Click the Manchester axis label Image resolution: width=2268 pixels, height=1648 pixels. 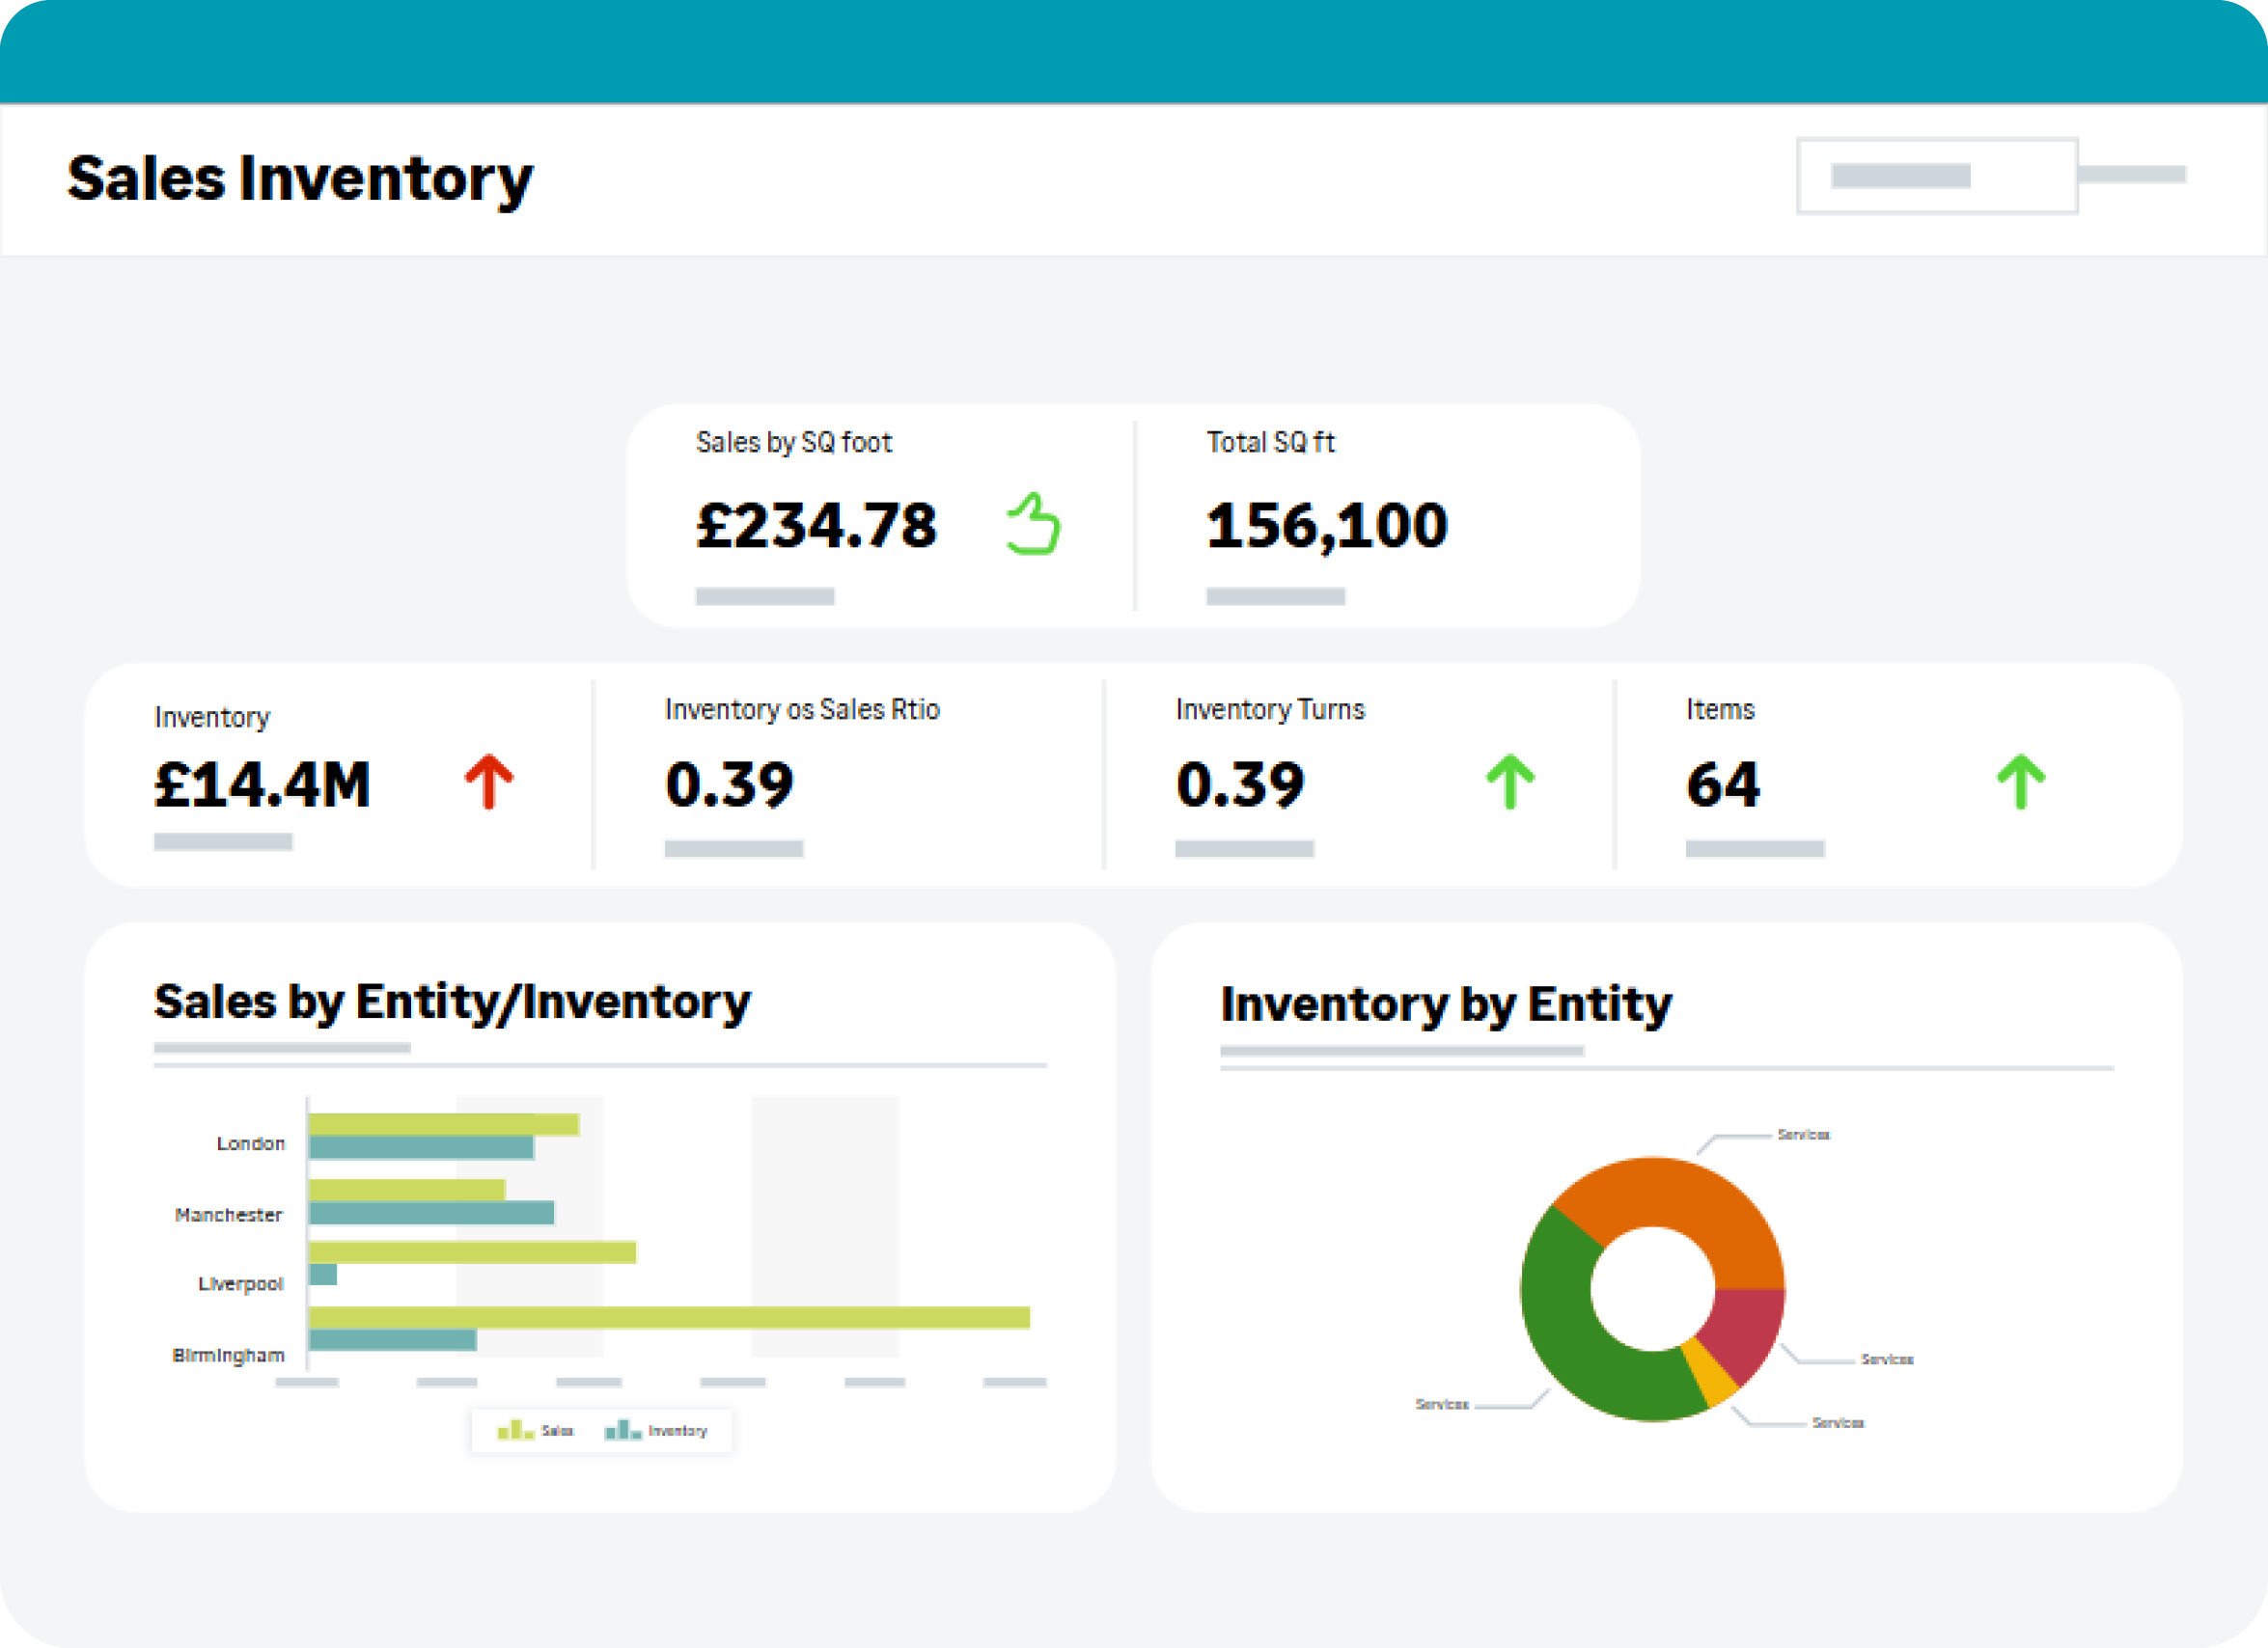pyautogui.click(x=229, y=1215)
